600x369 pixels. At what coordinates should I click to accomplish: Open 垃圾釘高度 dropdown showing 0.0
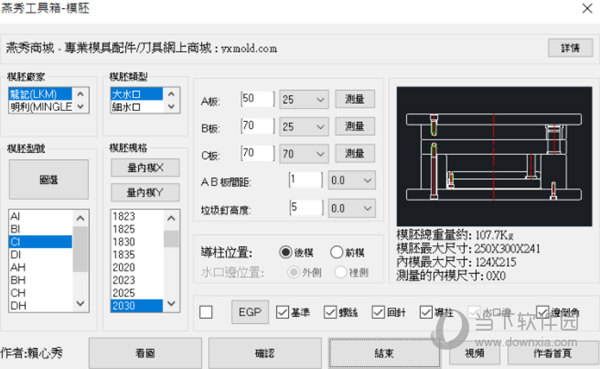point(352,209)
